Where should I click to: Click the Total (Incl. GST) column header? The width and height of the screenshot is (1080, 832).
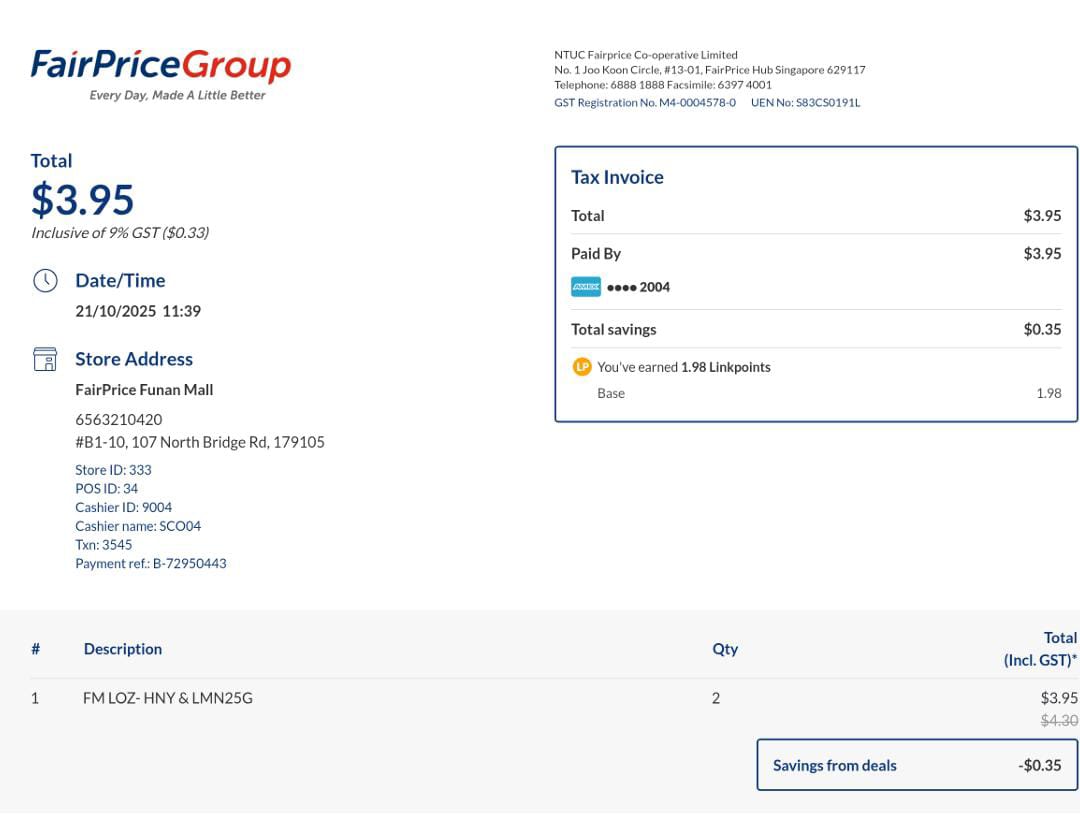[1040, 649]
